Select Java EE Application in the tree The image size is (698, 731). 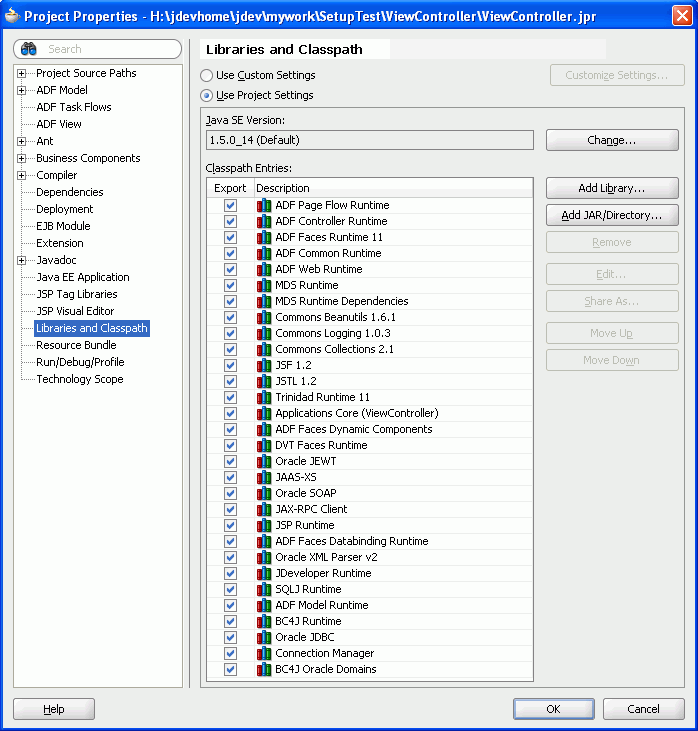click(83, 277)
